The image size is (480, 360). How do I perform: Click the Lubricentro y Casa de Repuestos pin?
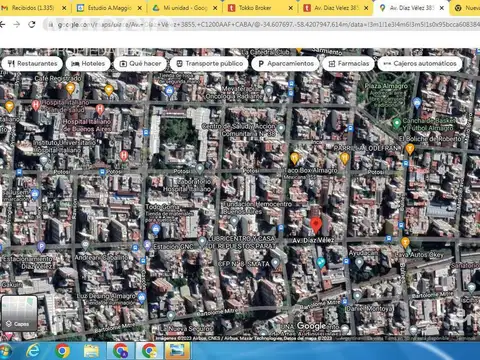(202, 242)
